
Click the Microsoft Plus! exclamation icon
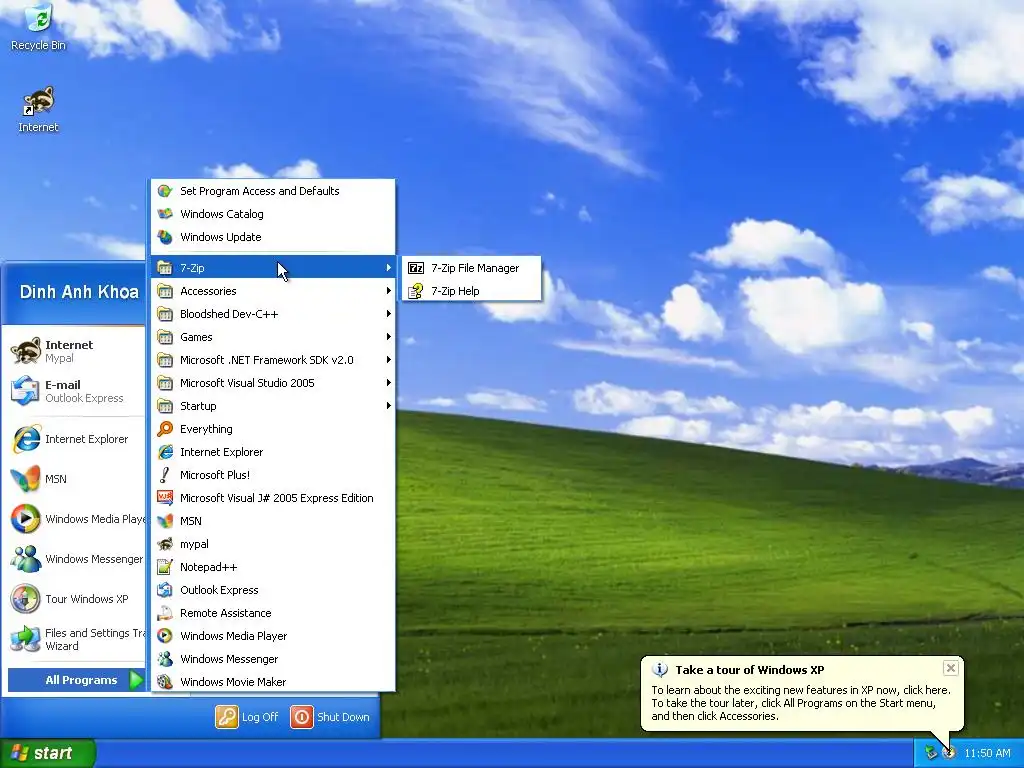click(165, 475)
